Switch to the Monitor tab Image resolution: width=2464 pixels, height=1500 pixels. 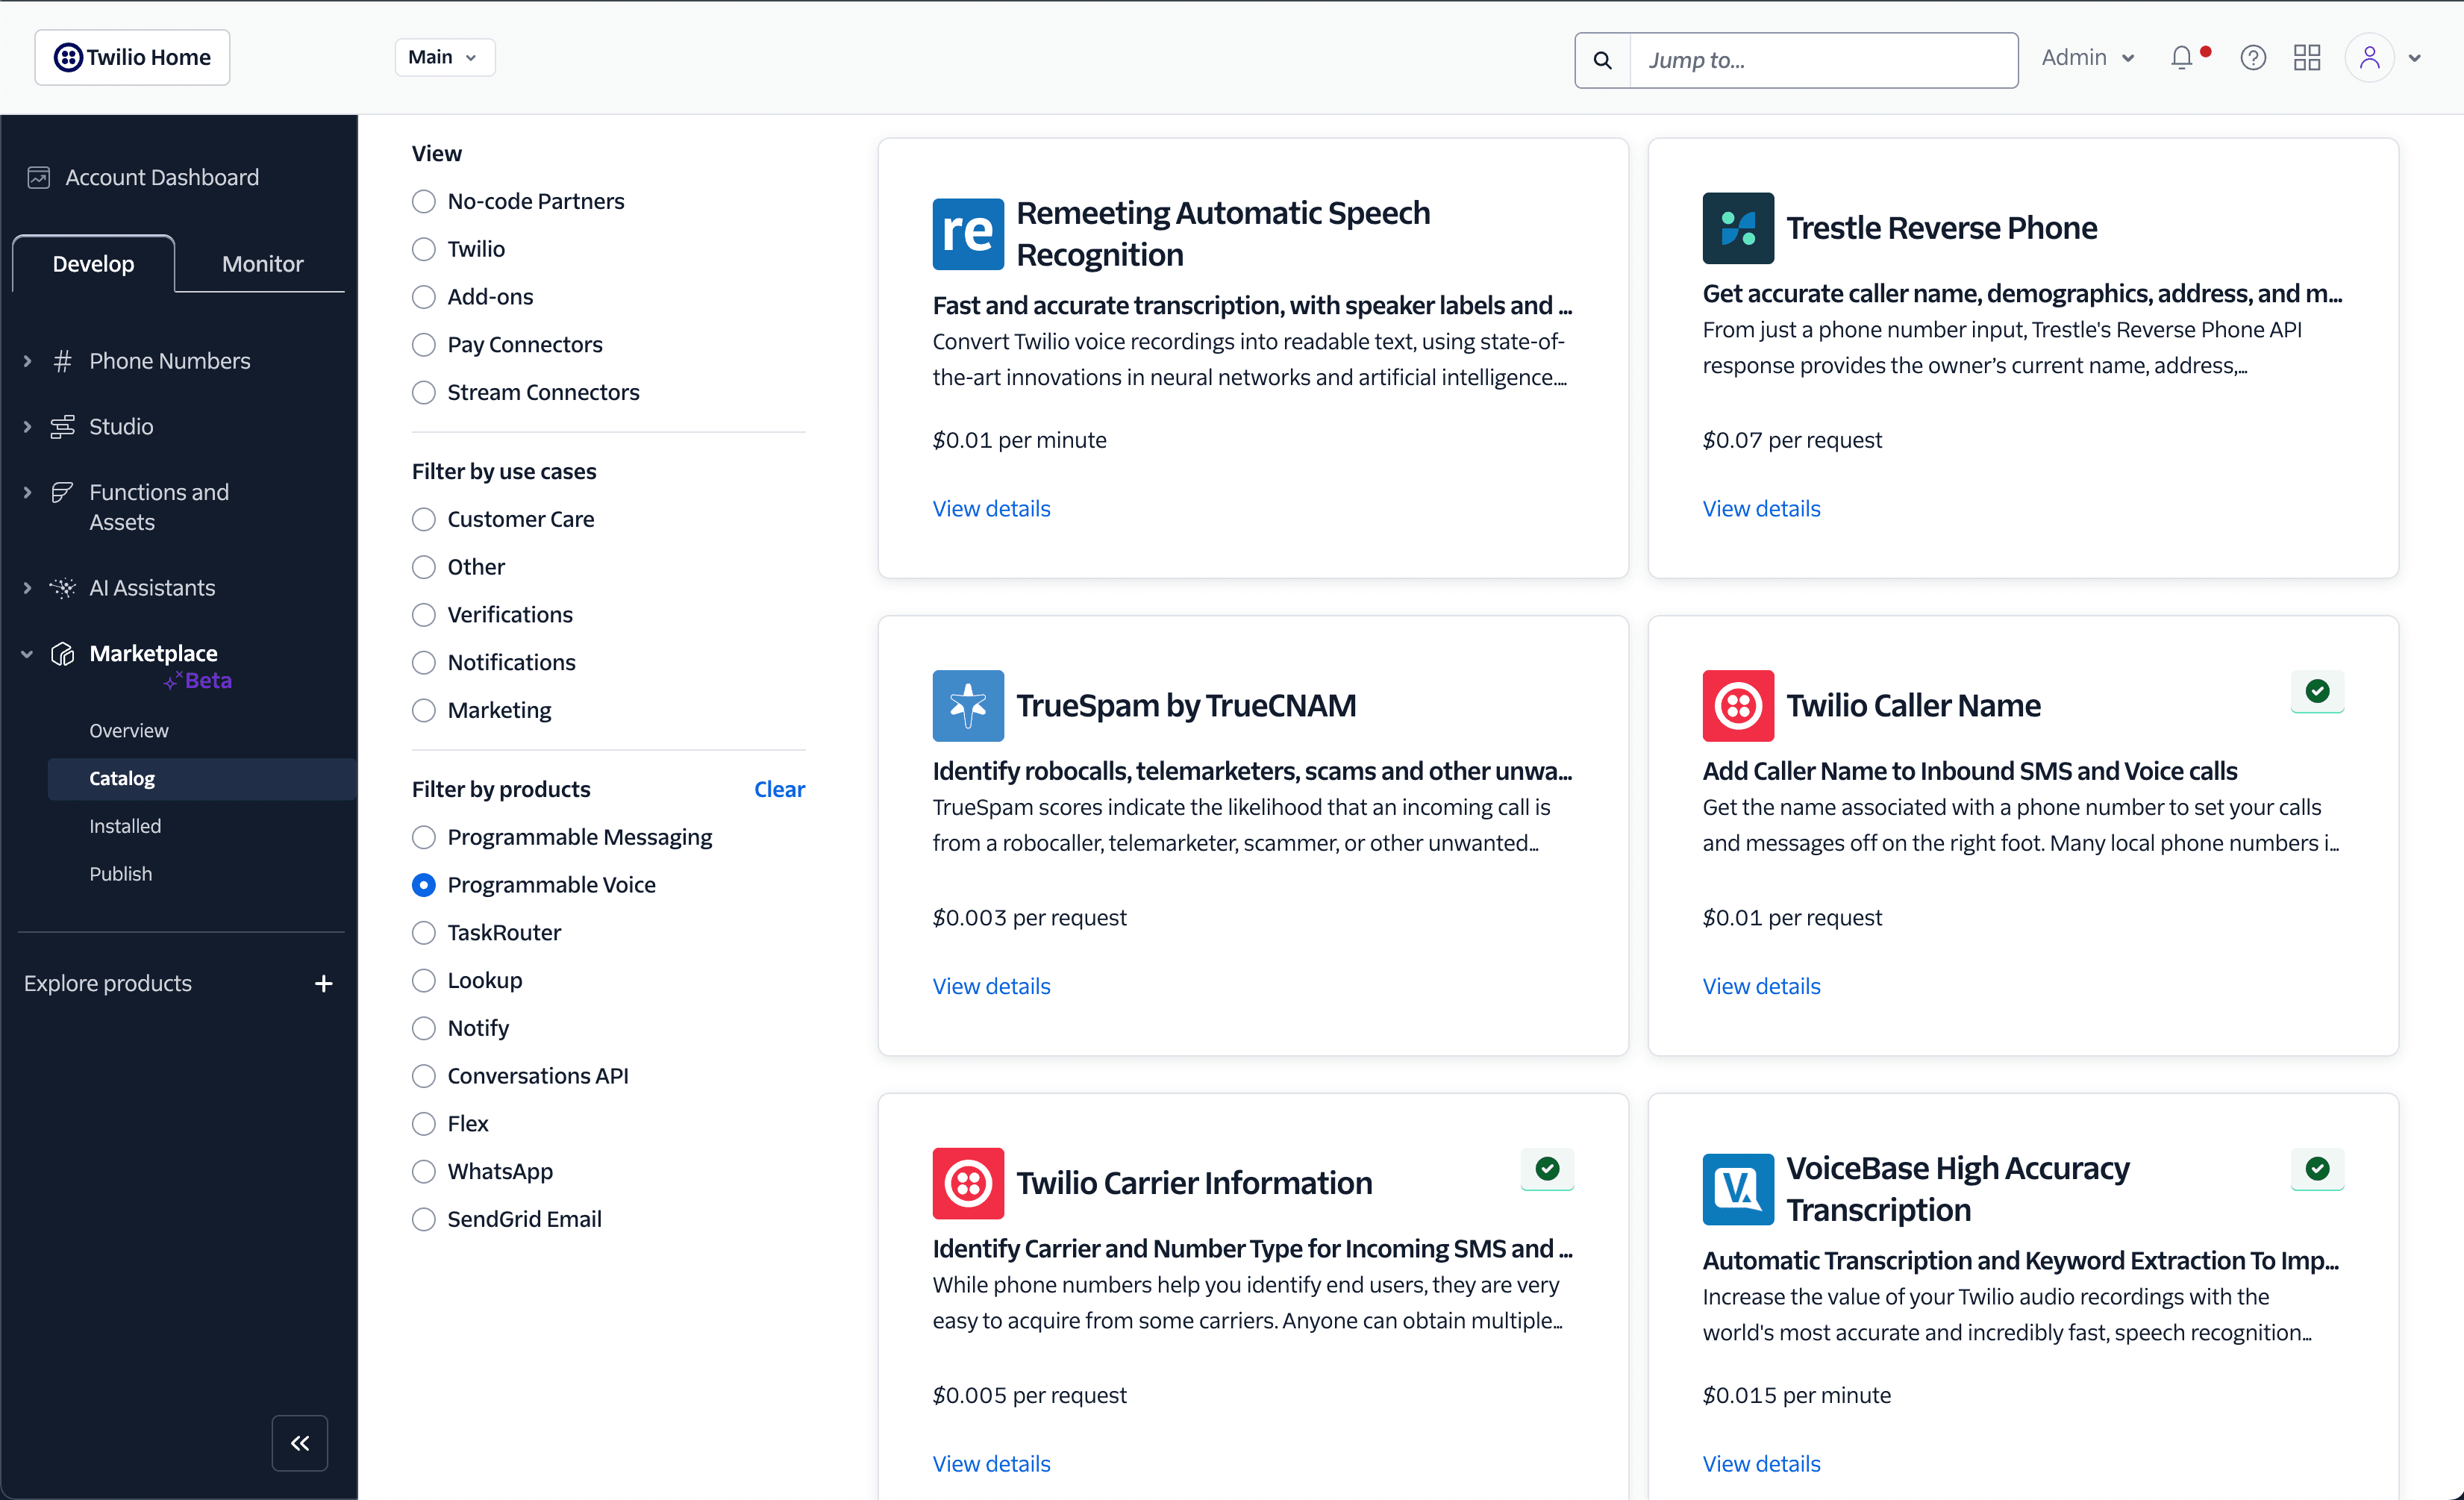pyautogui.click(x=262, y=263)
